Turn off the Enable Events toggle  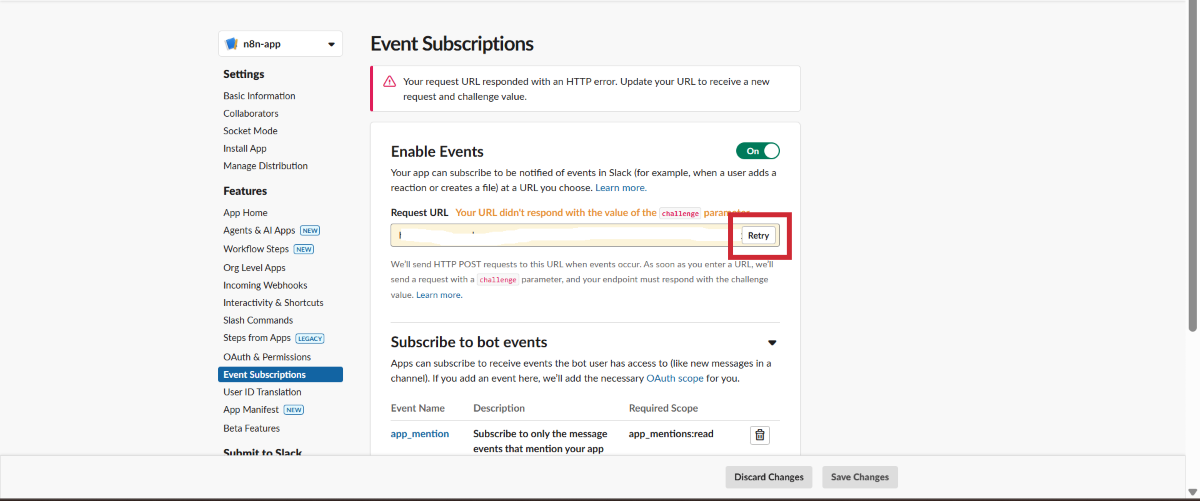(x=757, y=151)
